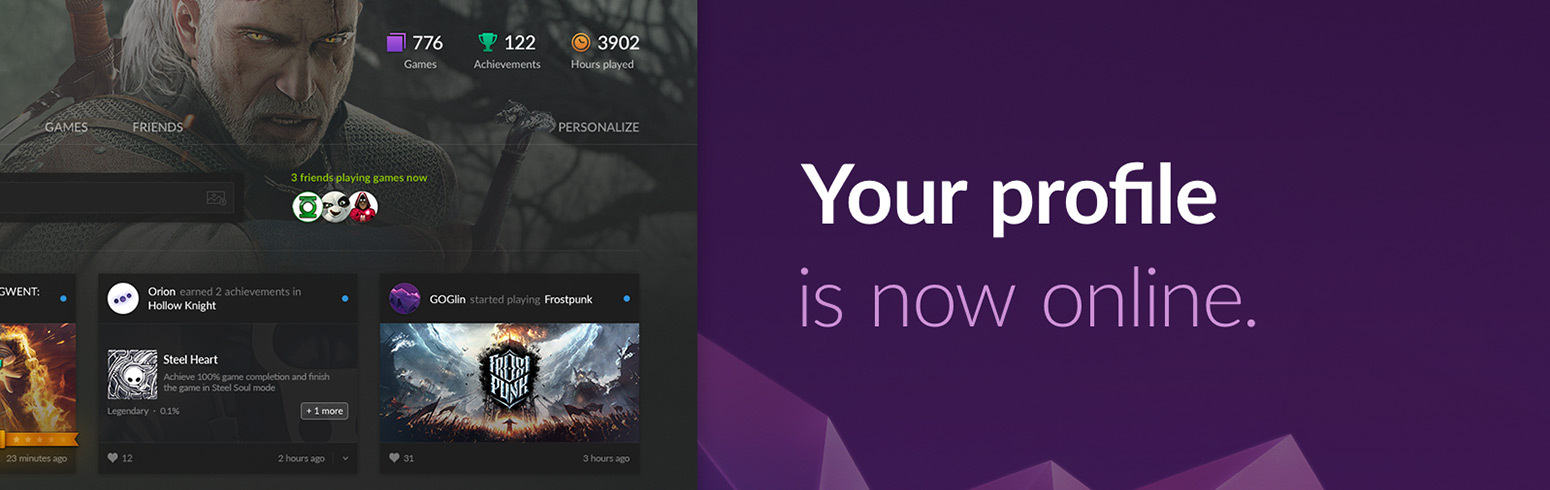Click the Steel Heart achievement icon
Screen dimensions: 1550x490
(x=132, y=374)
